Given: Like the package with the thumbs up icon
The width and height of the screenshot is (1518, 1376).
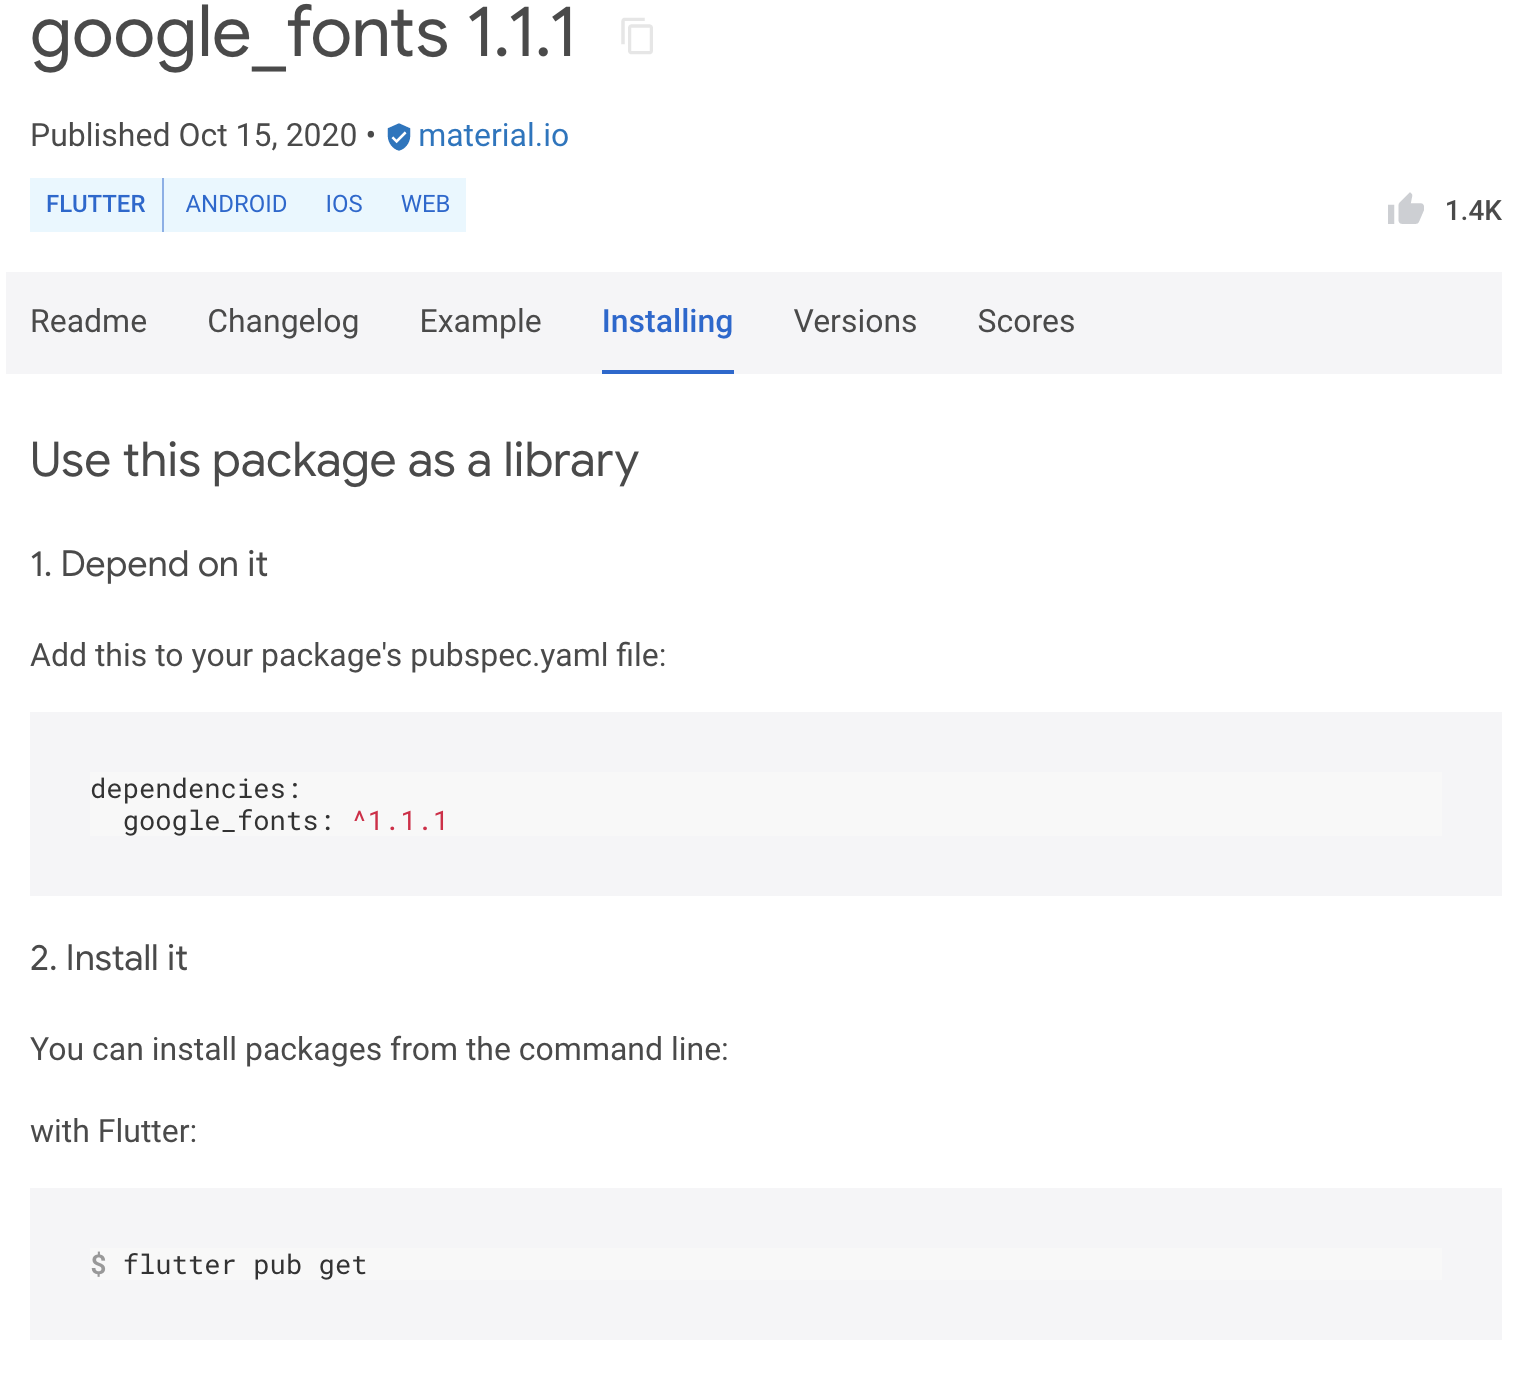Looking at the screenshot, I should (x=1406, y=209).
